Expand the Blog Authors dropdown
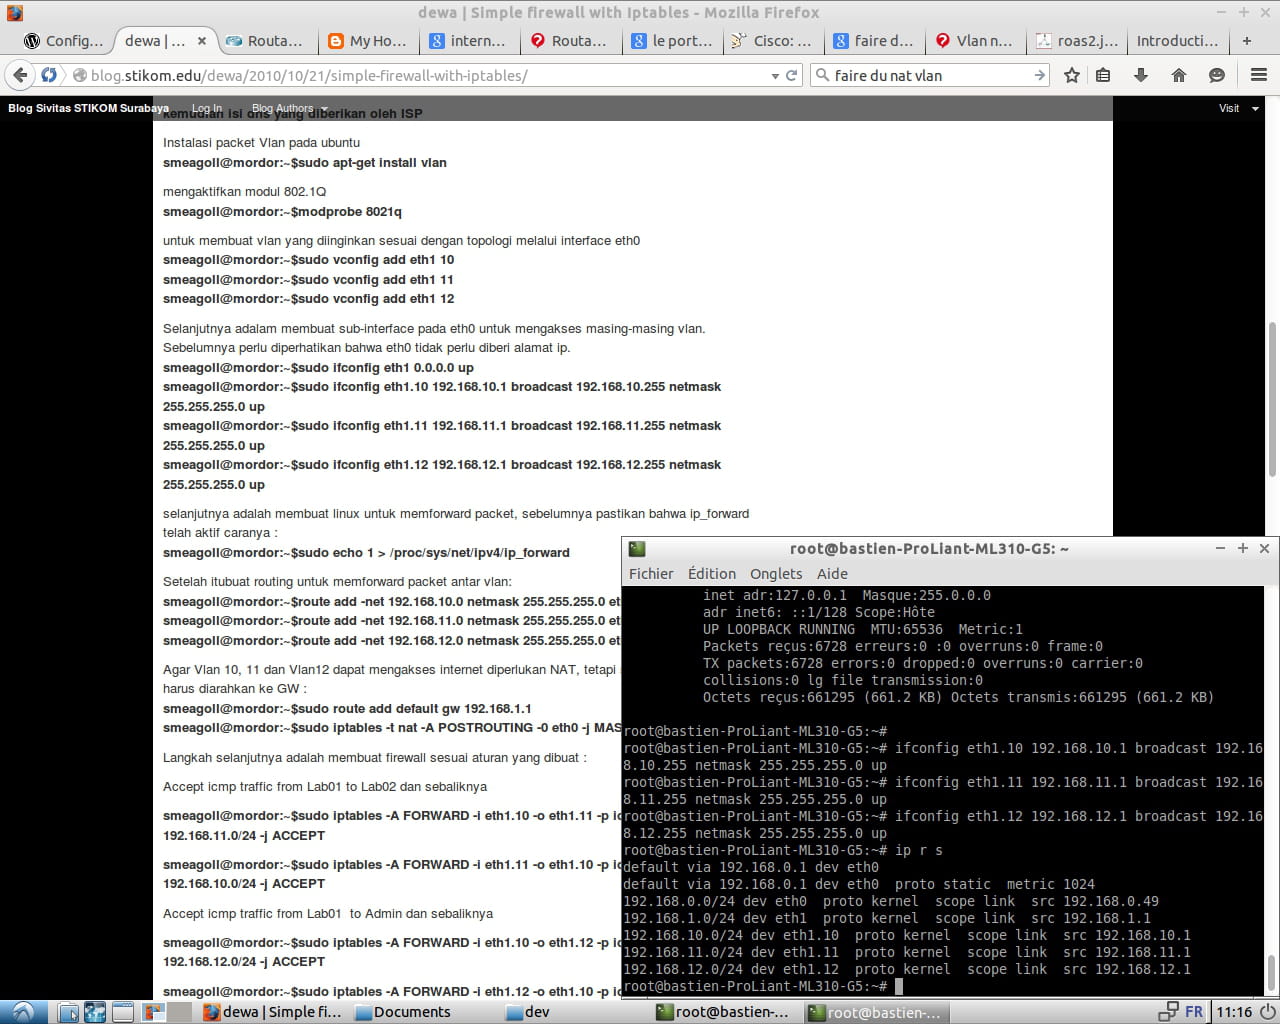Screen dimensions: 1280x1024 point(289,108)
